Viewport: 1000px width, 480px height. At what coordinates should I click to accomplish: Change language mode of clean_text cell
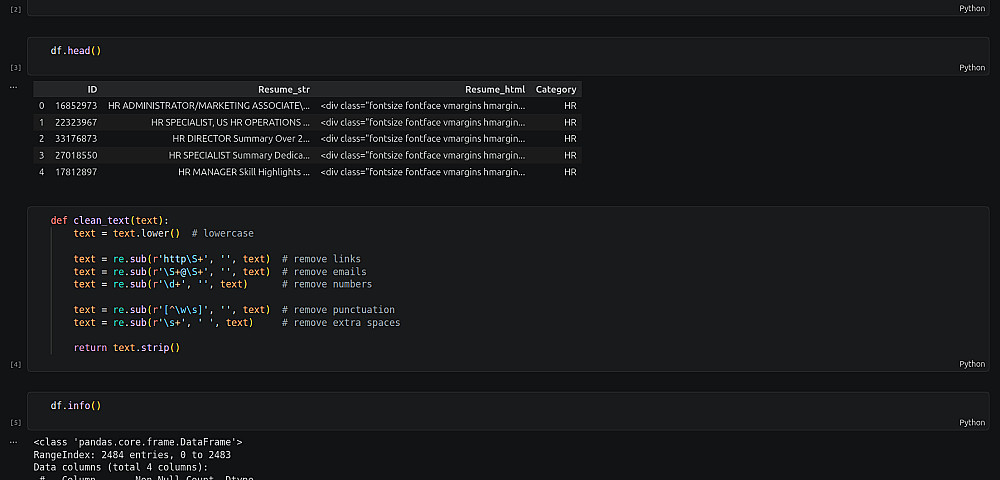(x=972, y=364)
